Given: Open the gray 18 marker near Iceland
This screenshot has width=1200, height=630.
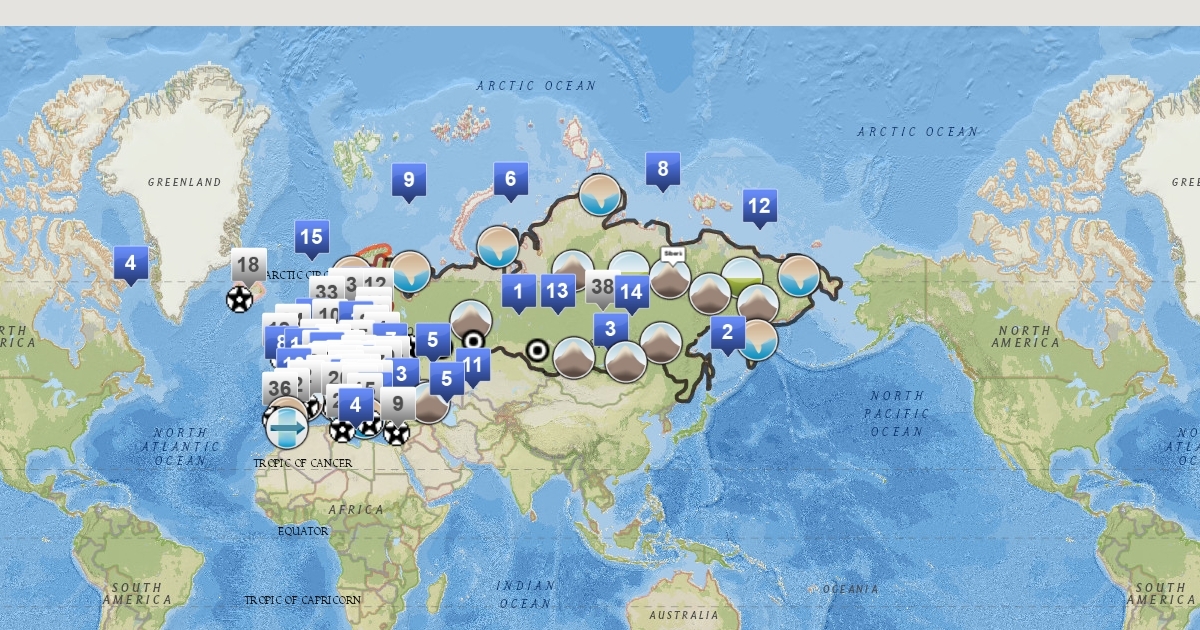Looking at the screenshot, I should click(x=249, y=266).
